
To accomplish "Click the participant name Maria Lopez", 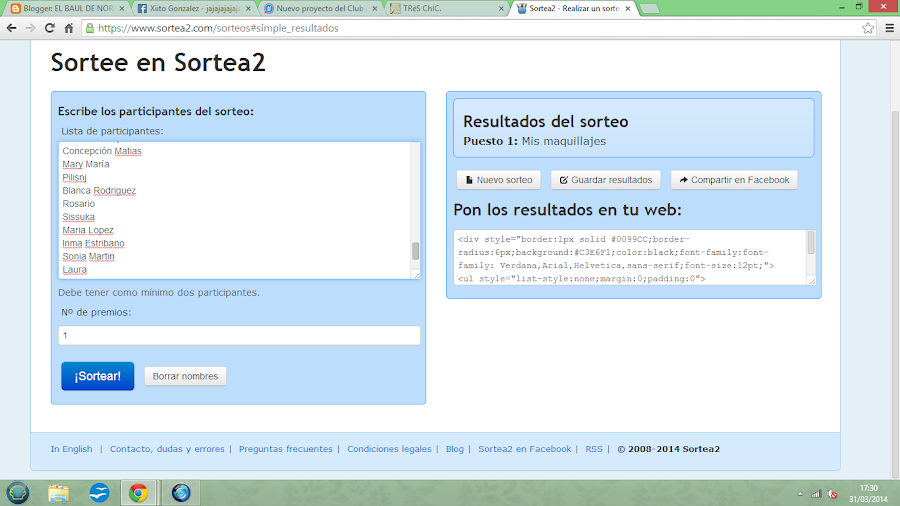I will pyautogui.click(x=88, y=230).
